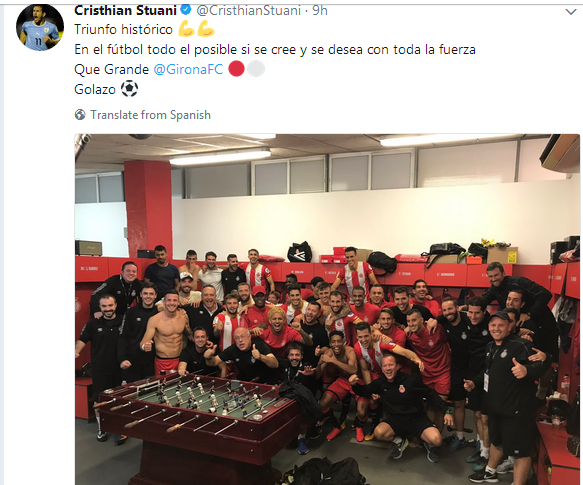This screenshot has width=583, height=485.
Task: Open the Cristhian Stuani display name link
Action: point(125,10)
